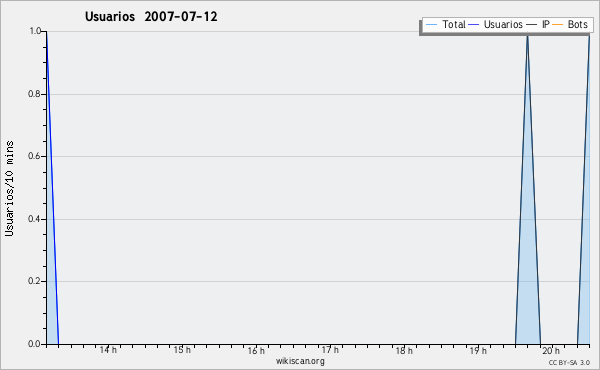This screenshot has width=600, height=370.
Task: Click the '0.8' y-axis value
Action: 34,94
